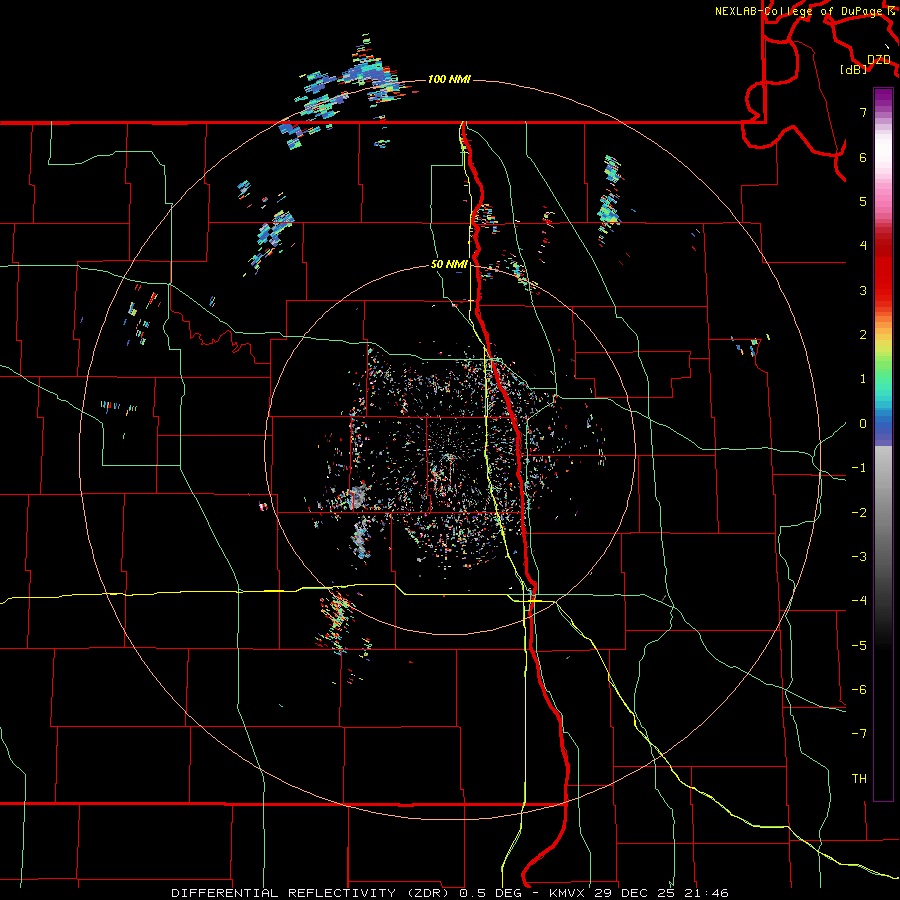
Task: Click the "-4" value on the color scale
Action: click(x=859, y=601)
